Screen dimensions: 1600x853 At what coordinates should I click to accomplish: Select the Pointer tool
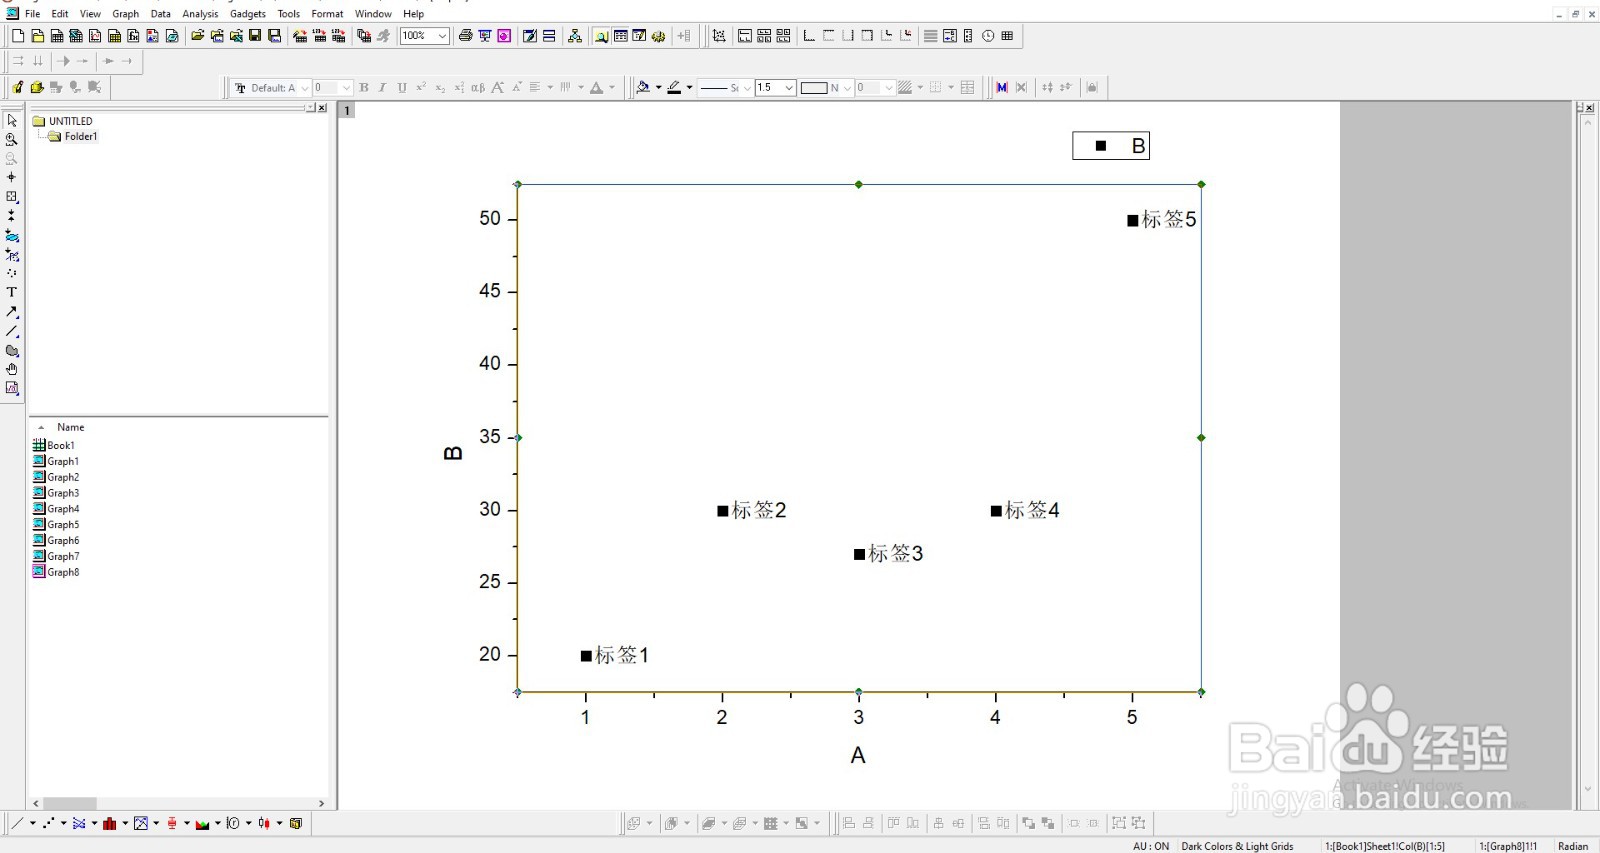click(x=12, y=120)
